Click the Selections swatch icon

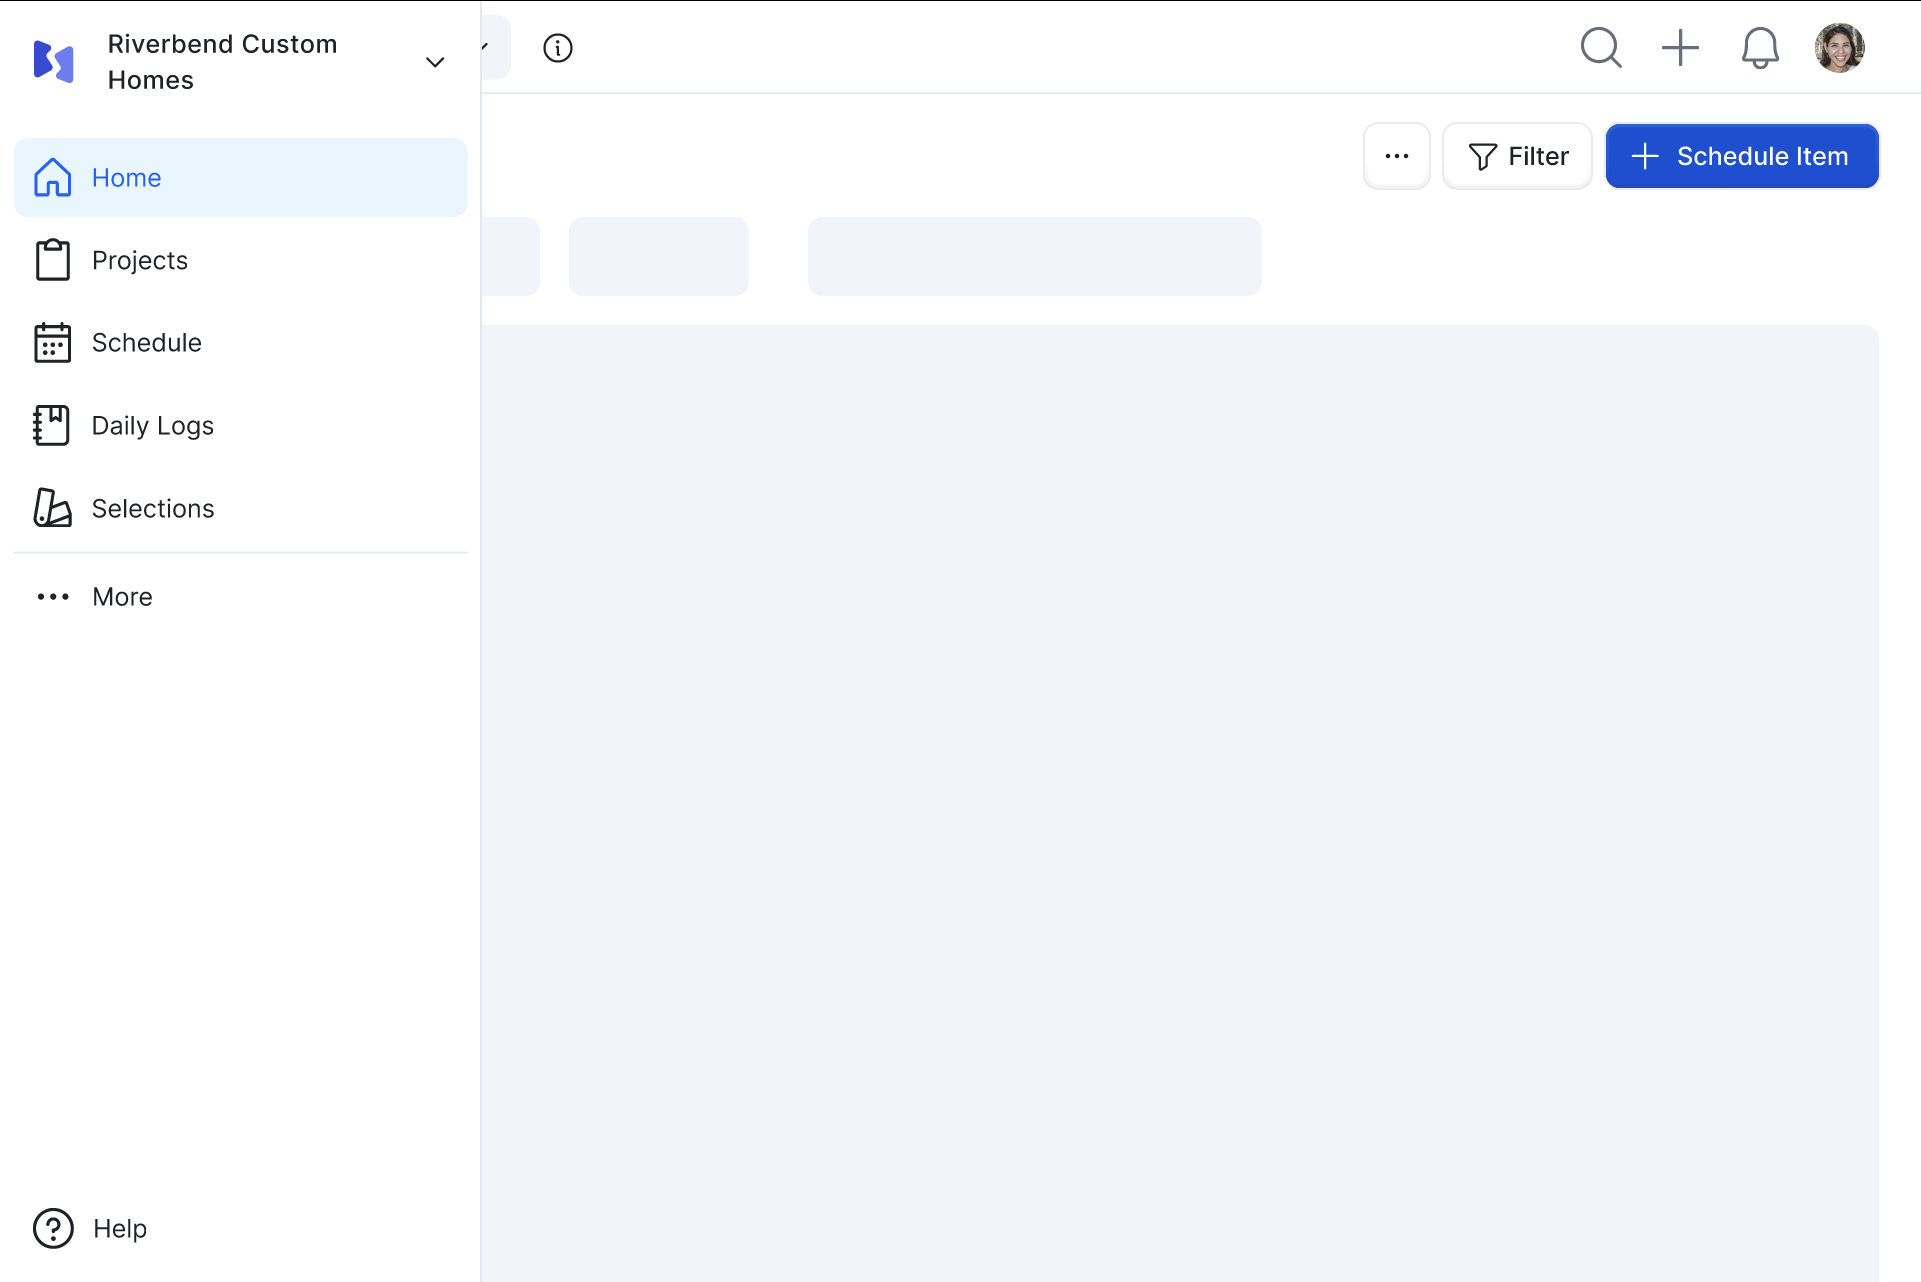pyautogui.click(x=52, y=508)
